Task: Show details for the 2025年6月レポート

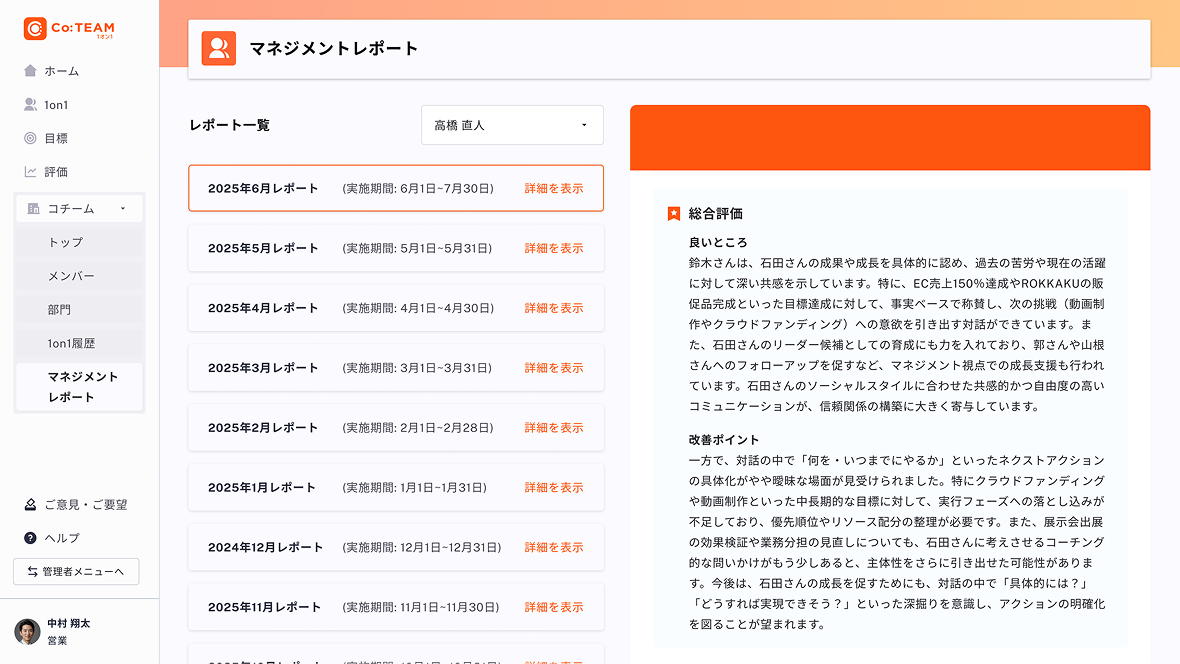Action: point(554,187)
